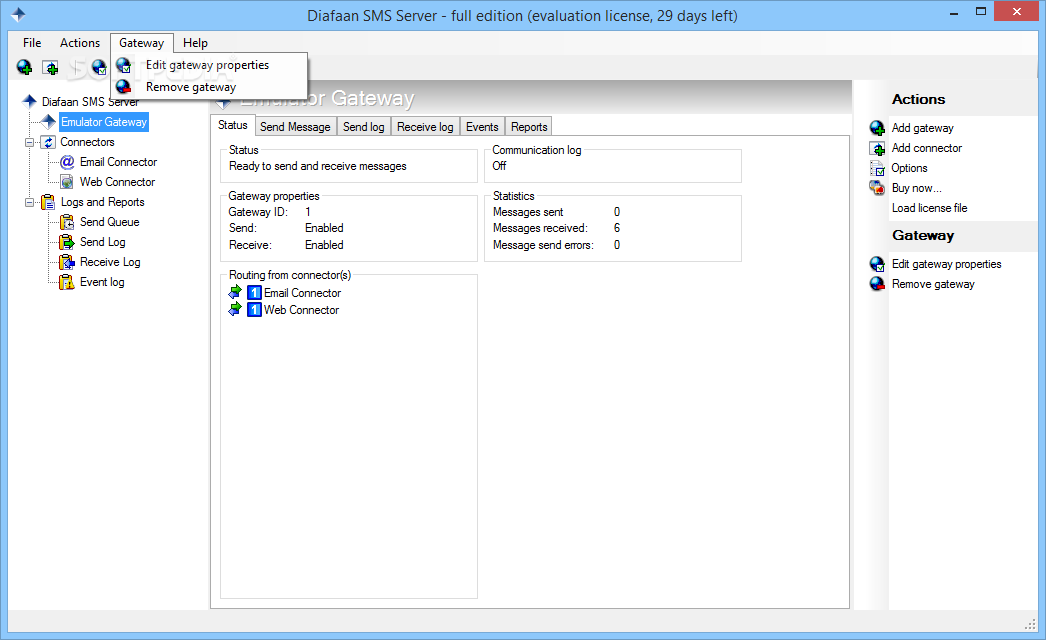Image resolution: width=1046 pixels, height=640 pixels.
Task: Click the blue 1 icon for Web Connector
Action: point(254,310)
